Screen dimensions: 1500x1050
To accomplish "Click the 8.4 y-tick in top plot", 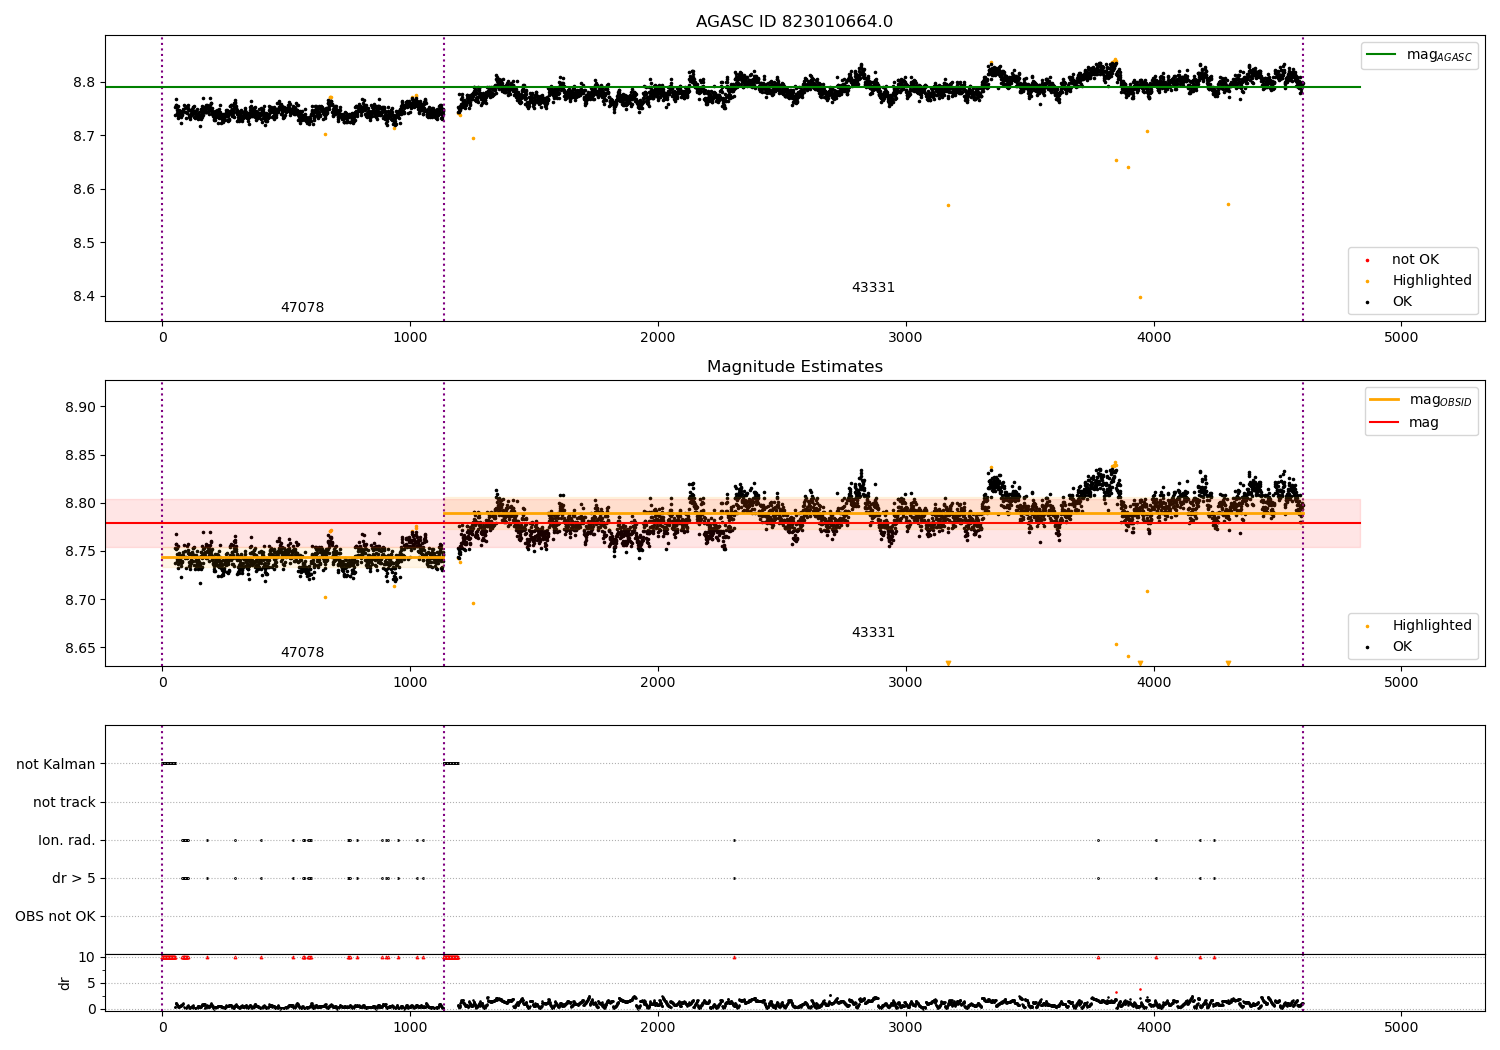I will [86, 297].
